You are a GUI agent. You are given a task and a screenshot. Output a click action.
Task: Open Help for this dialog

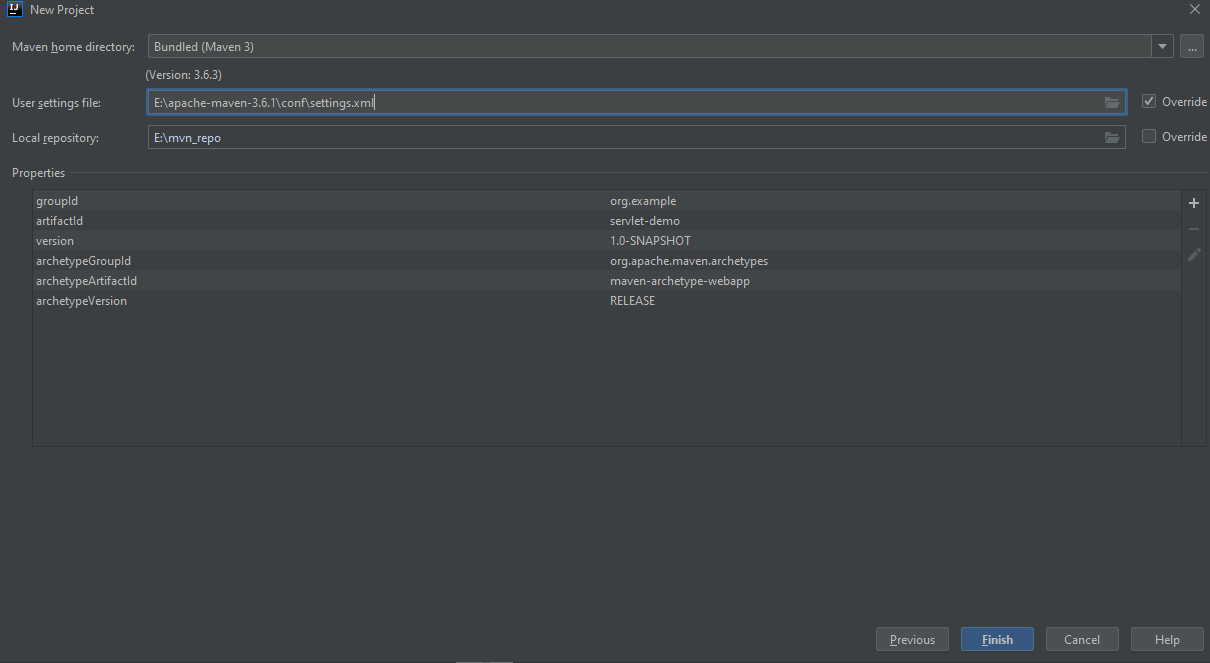(1167, 640)
